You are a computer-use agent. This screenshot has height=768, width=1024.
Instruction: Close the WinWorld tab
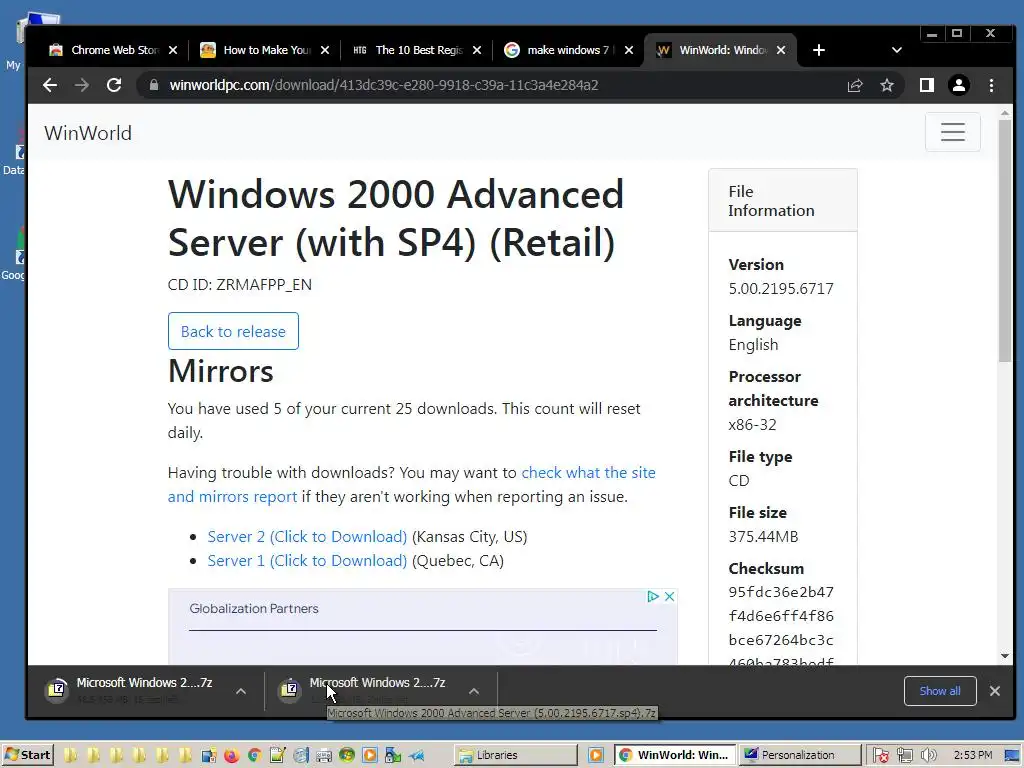click(x=781, y=50)
